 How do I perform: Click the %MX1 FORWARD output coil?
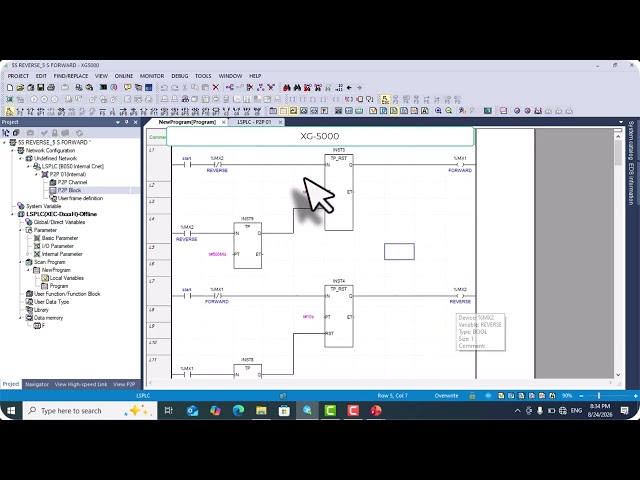click(460, 164)
